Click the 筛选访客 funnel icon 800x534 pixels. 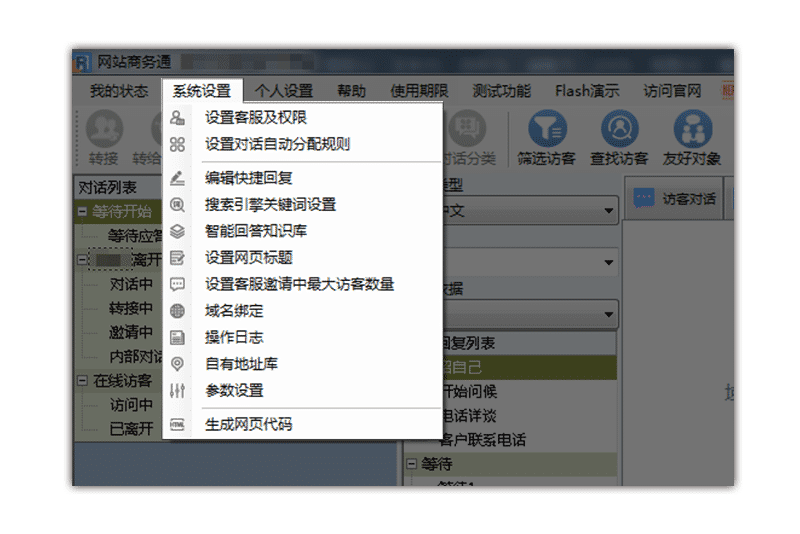pos(547,128)
